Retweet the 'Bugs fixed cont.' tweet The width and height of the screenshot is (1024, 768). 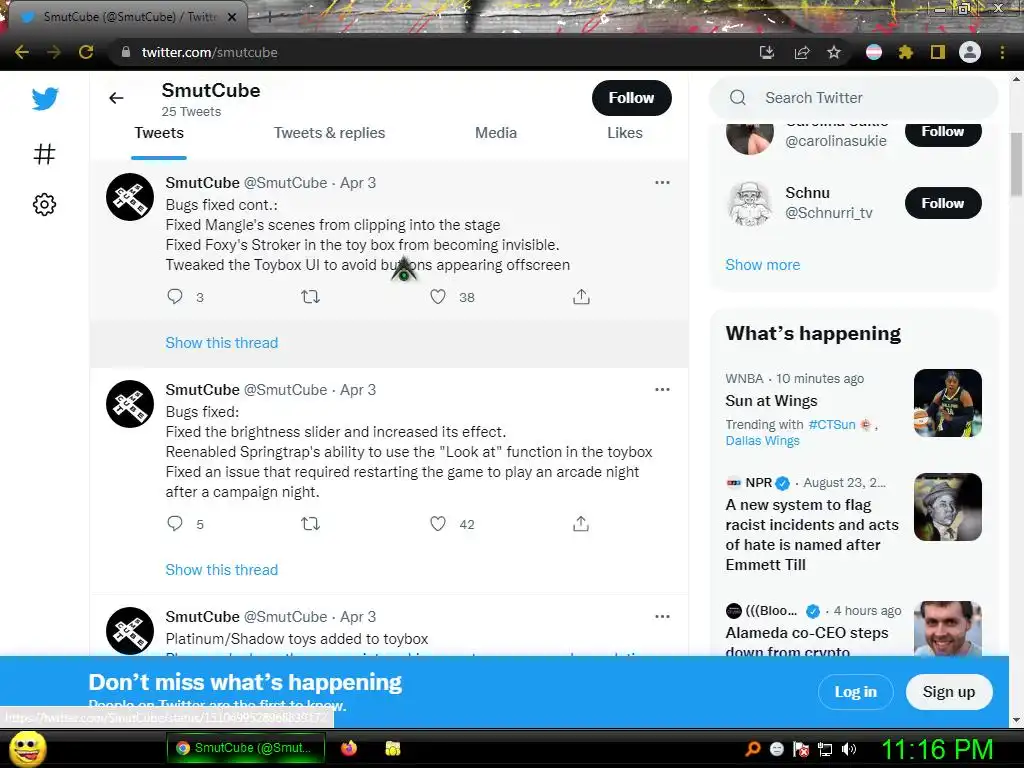310,296
